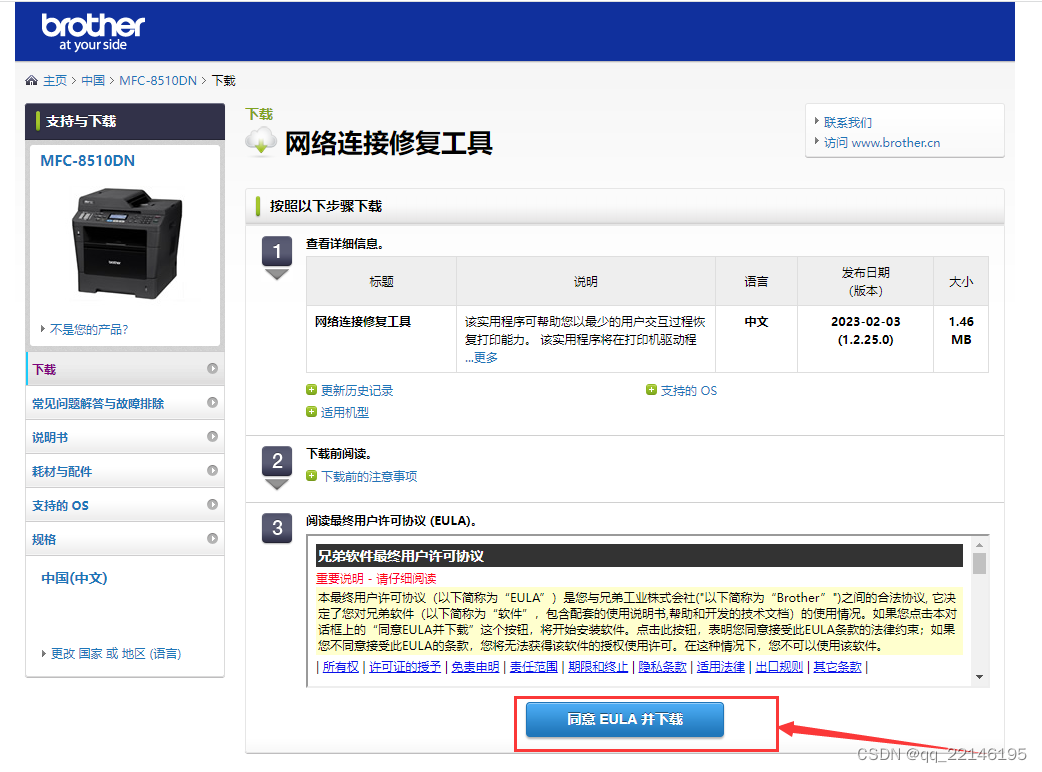Click the MFC-8510DN printer image
This screenshot has width=1042, height=772.
pyautogui.click(x=127, y=243)
